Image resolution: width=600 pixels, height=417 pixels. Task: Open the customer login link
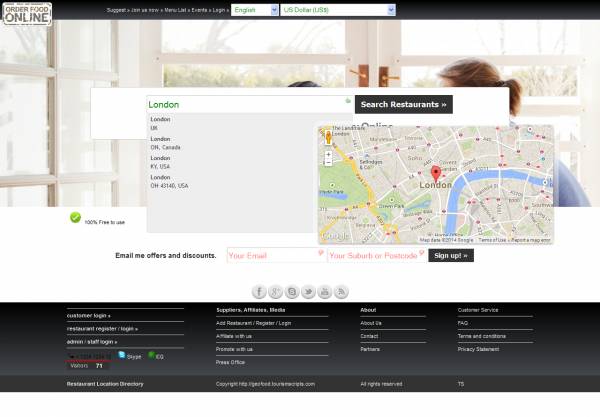(89, 315)
